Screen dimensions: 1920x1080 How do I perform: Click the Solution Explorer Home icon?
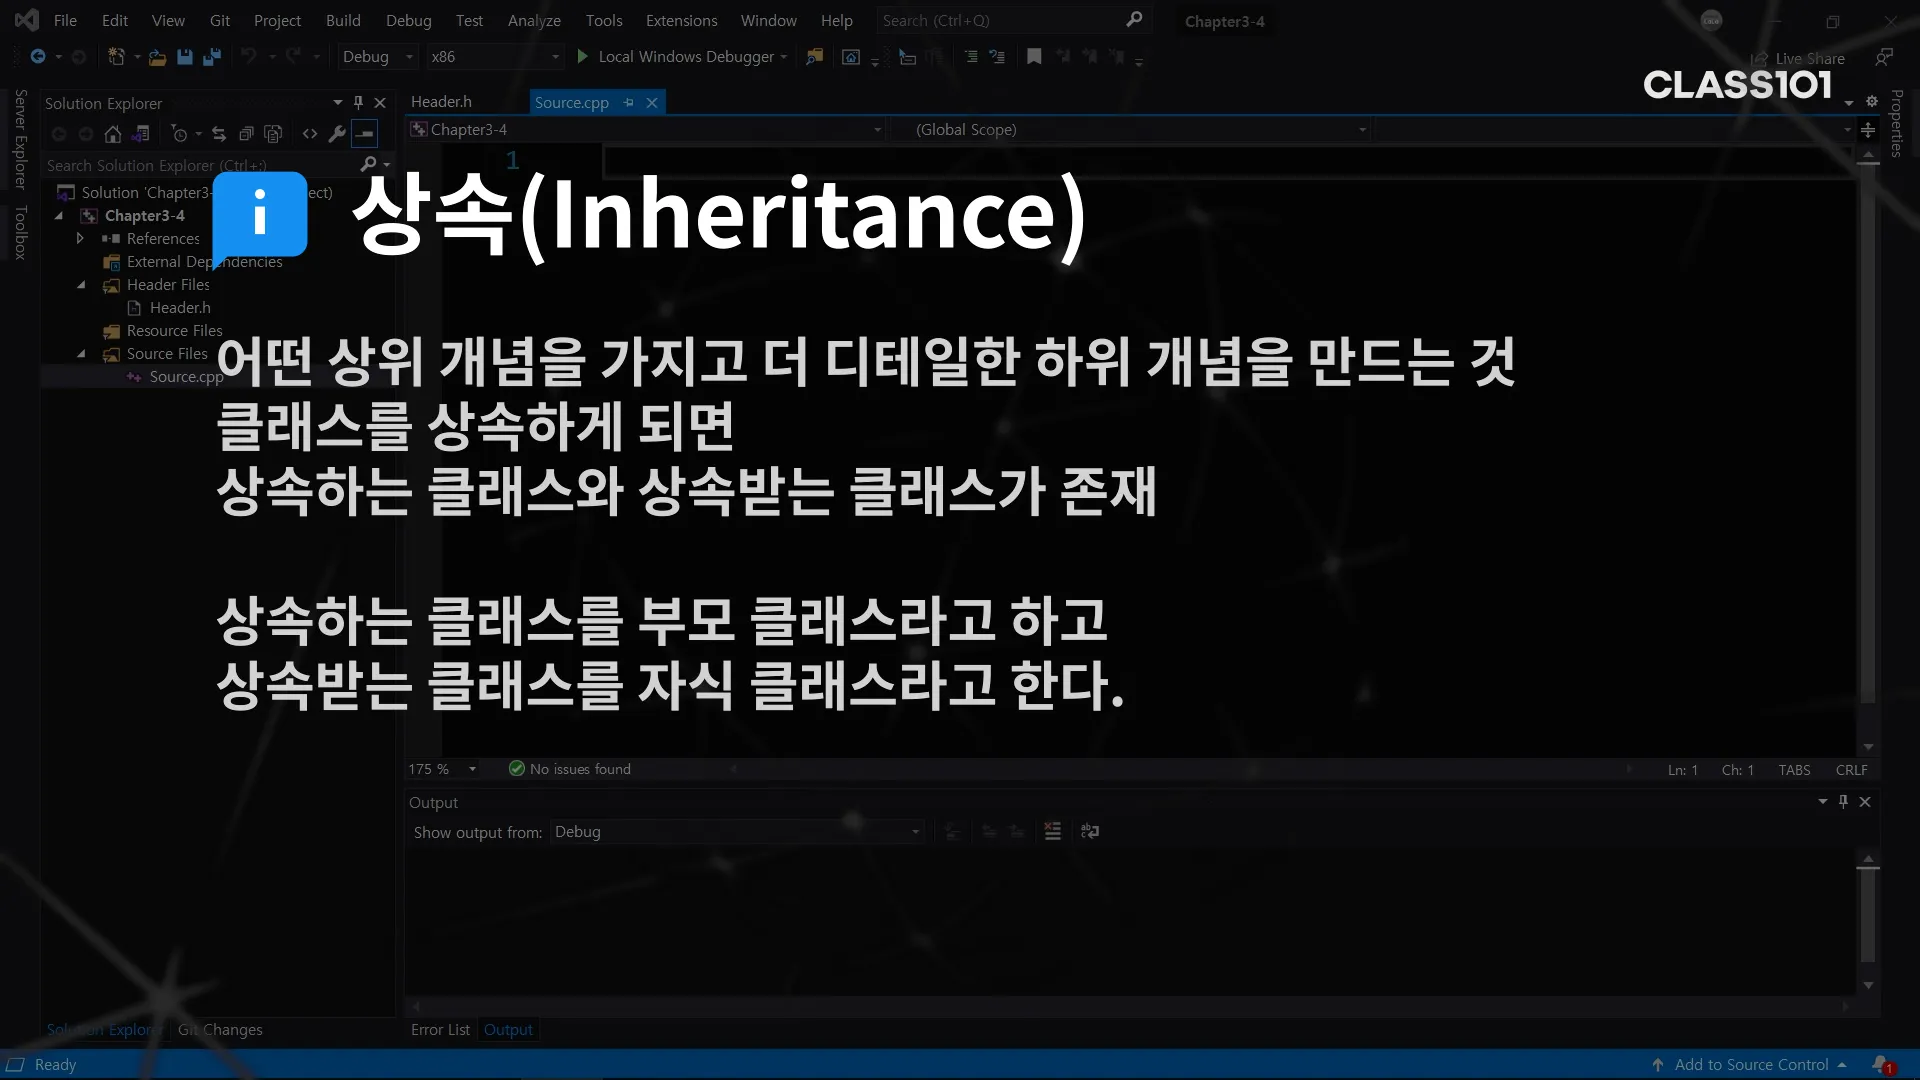(113, 134)
